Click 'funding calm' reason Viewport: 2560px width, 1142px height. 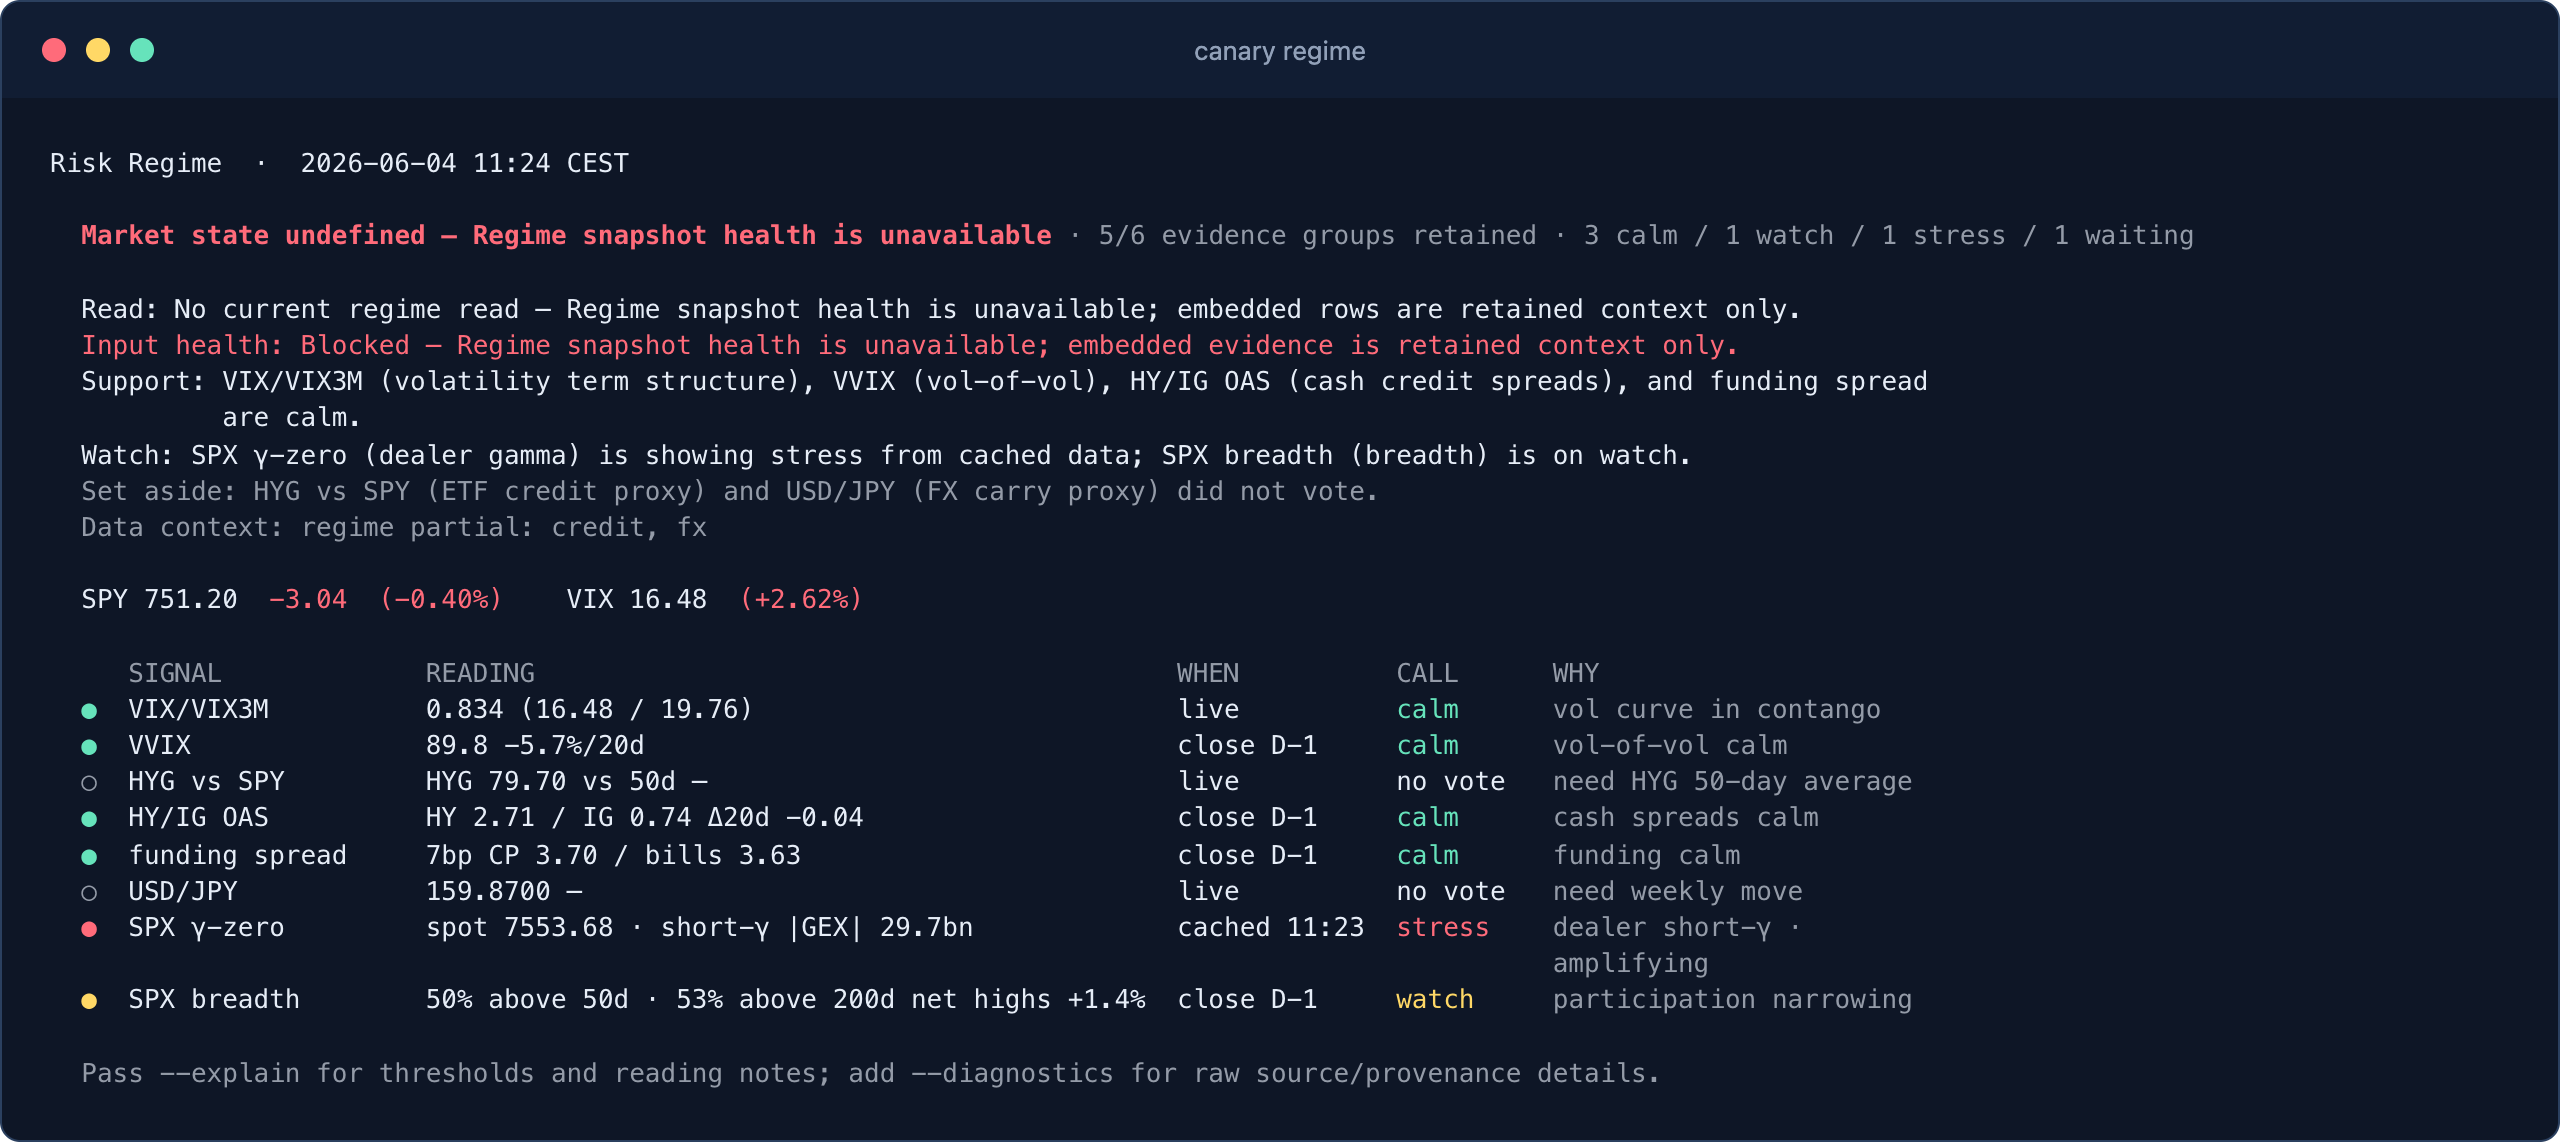[1647, 855]
